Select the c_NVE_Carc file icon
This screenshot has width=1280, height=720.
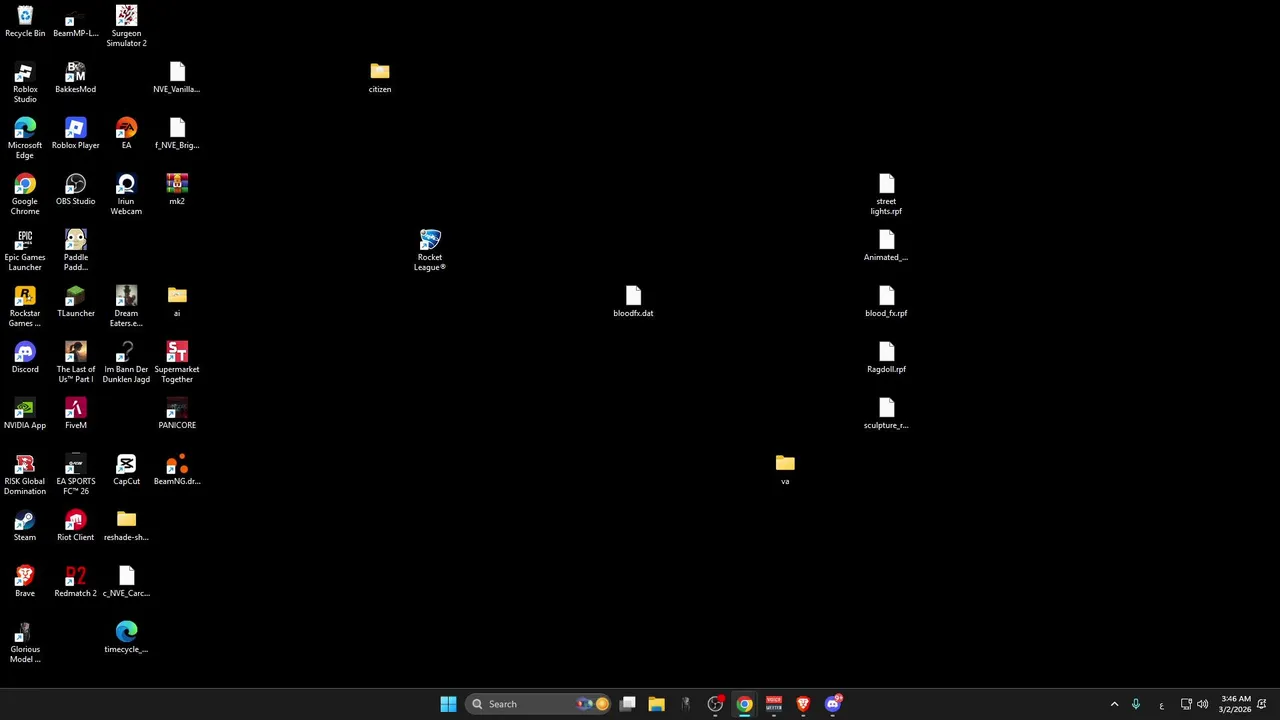(x=126, y=582)
